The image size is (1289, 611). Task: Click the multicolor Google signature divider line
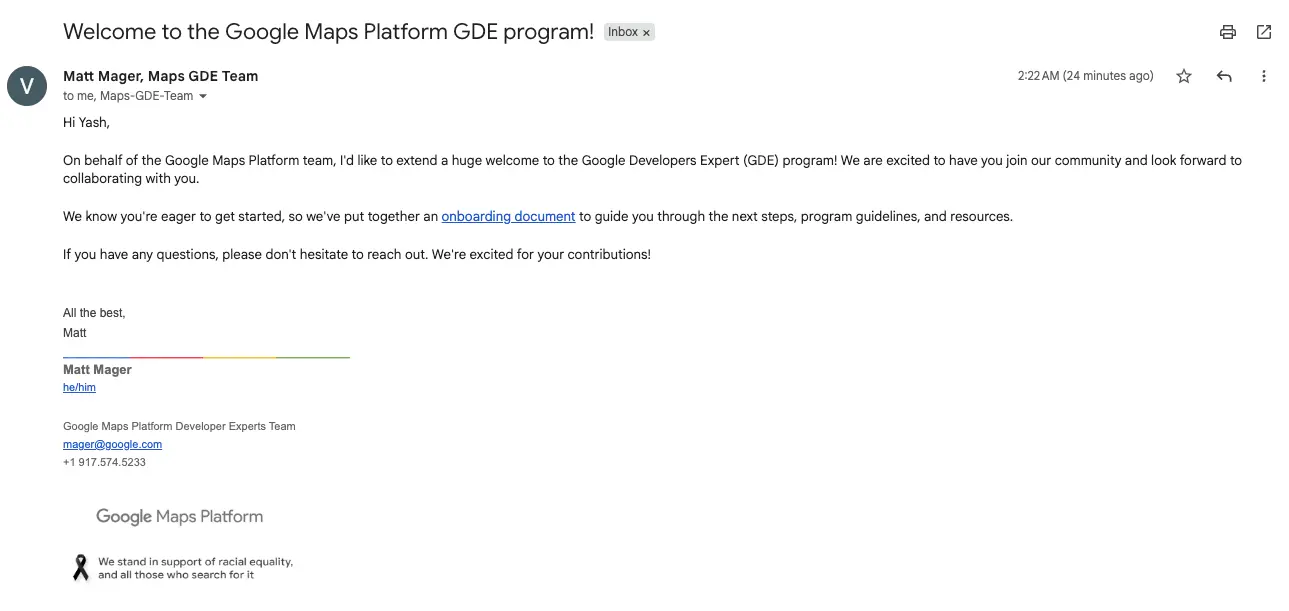(x=206, y=357)
